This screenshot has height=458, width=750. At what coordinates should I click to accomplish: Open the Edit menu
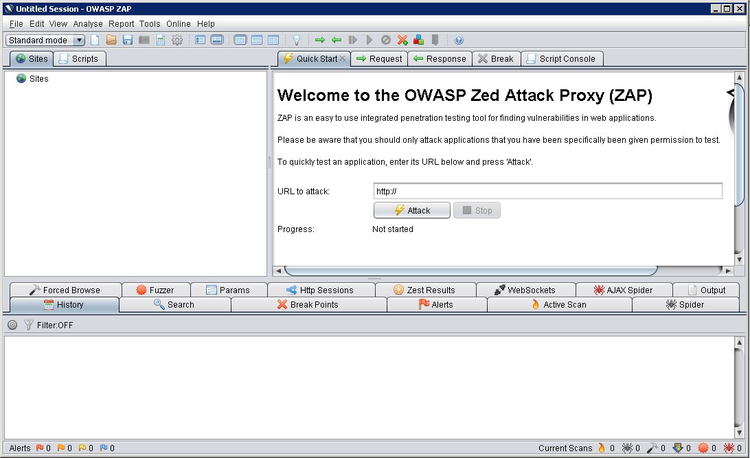point(36,24)
